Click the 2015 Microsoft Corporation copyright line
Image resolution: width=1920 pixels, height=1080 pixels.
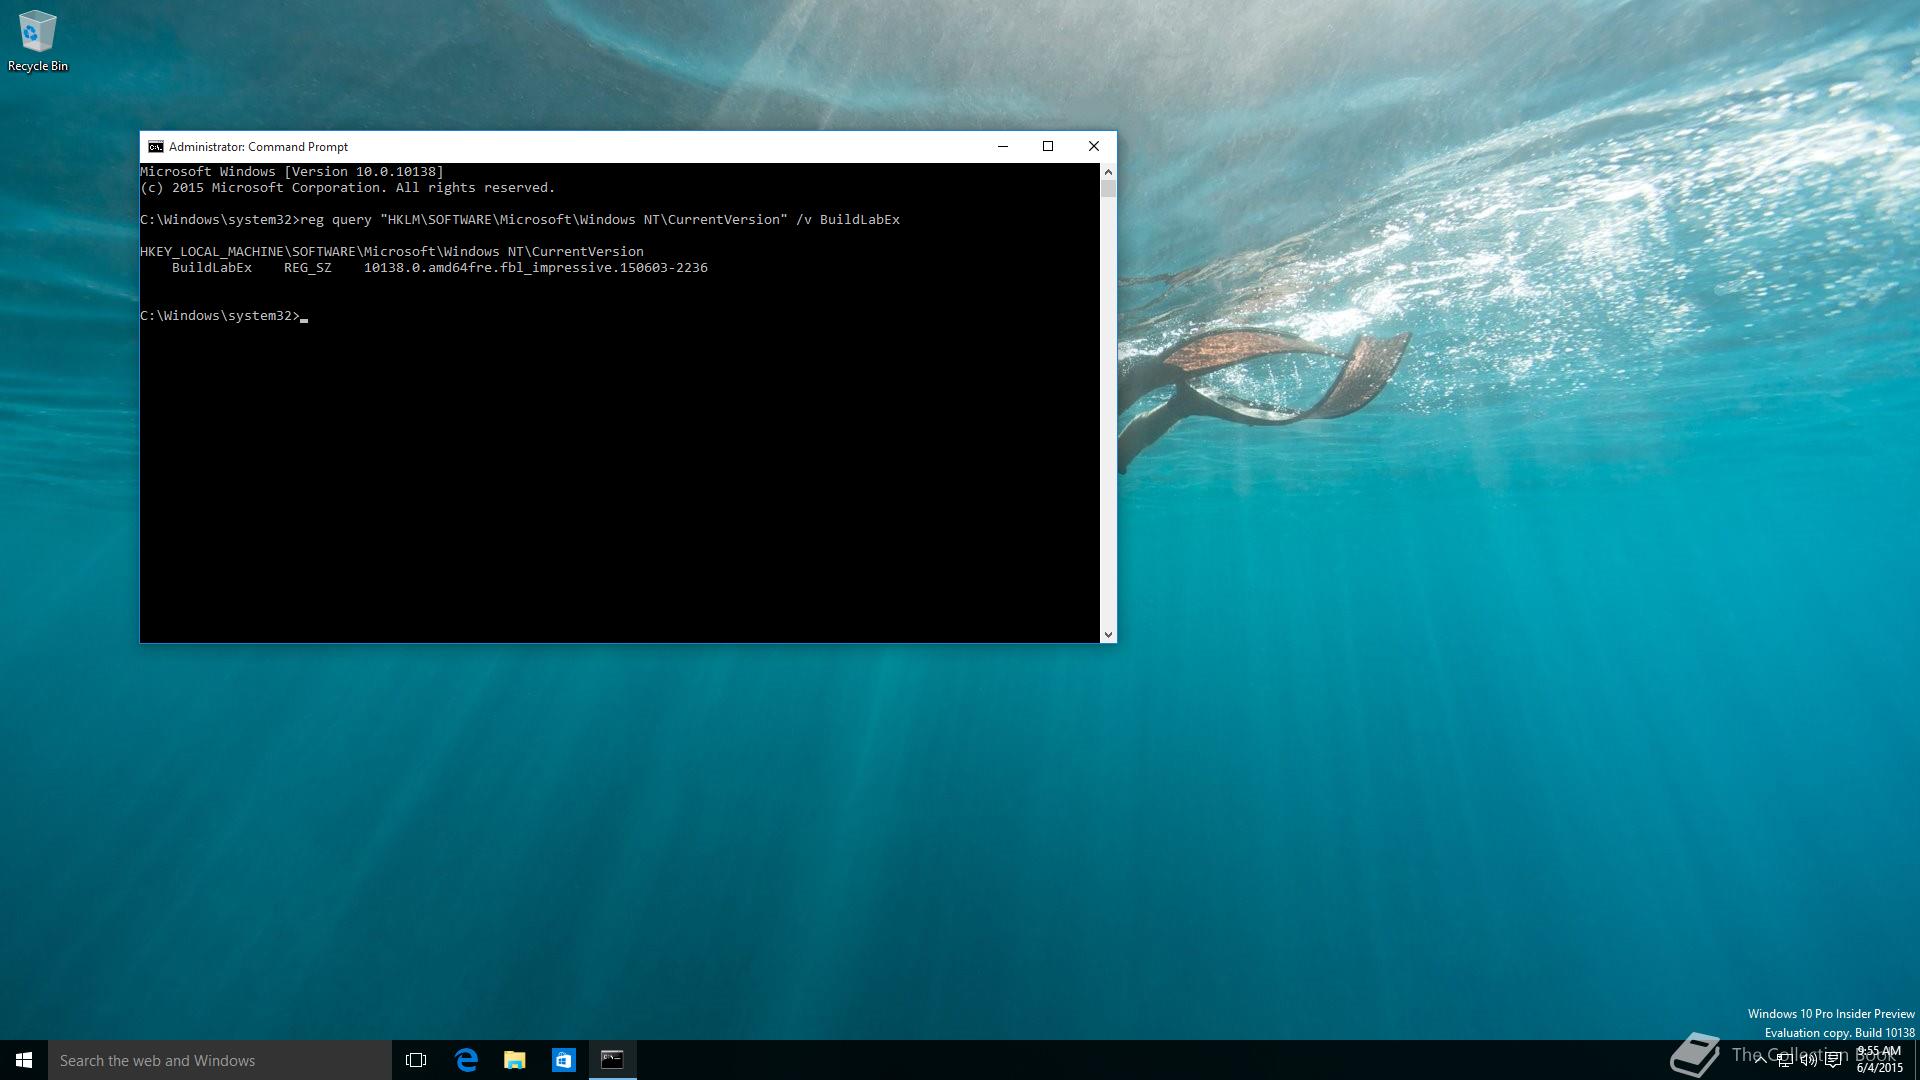click(x=347, y=188)
